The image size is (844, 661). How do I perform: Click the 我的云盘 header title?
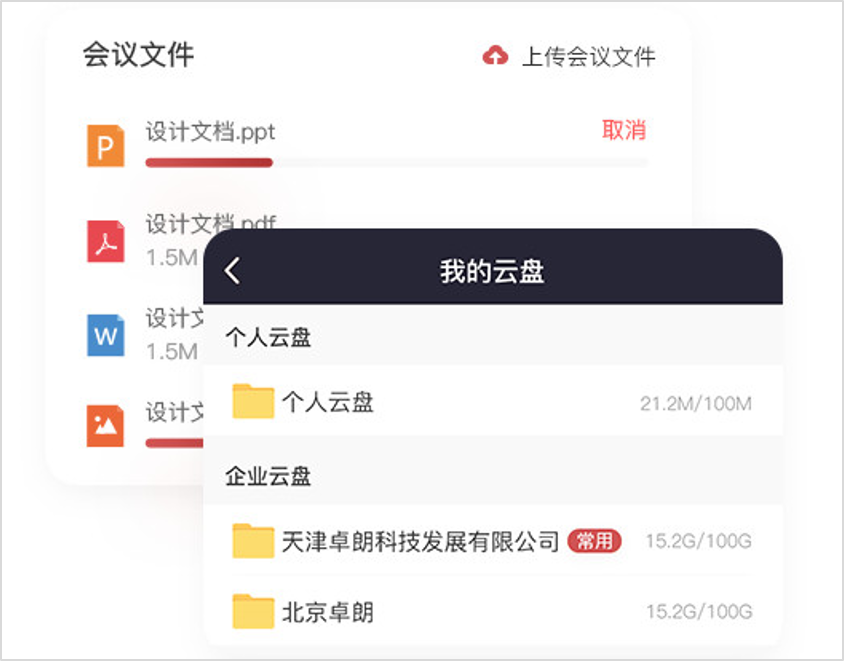point(492,271)
